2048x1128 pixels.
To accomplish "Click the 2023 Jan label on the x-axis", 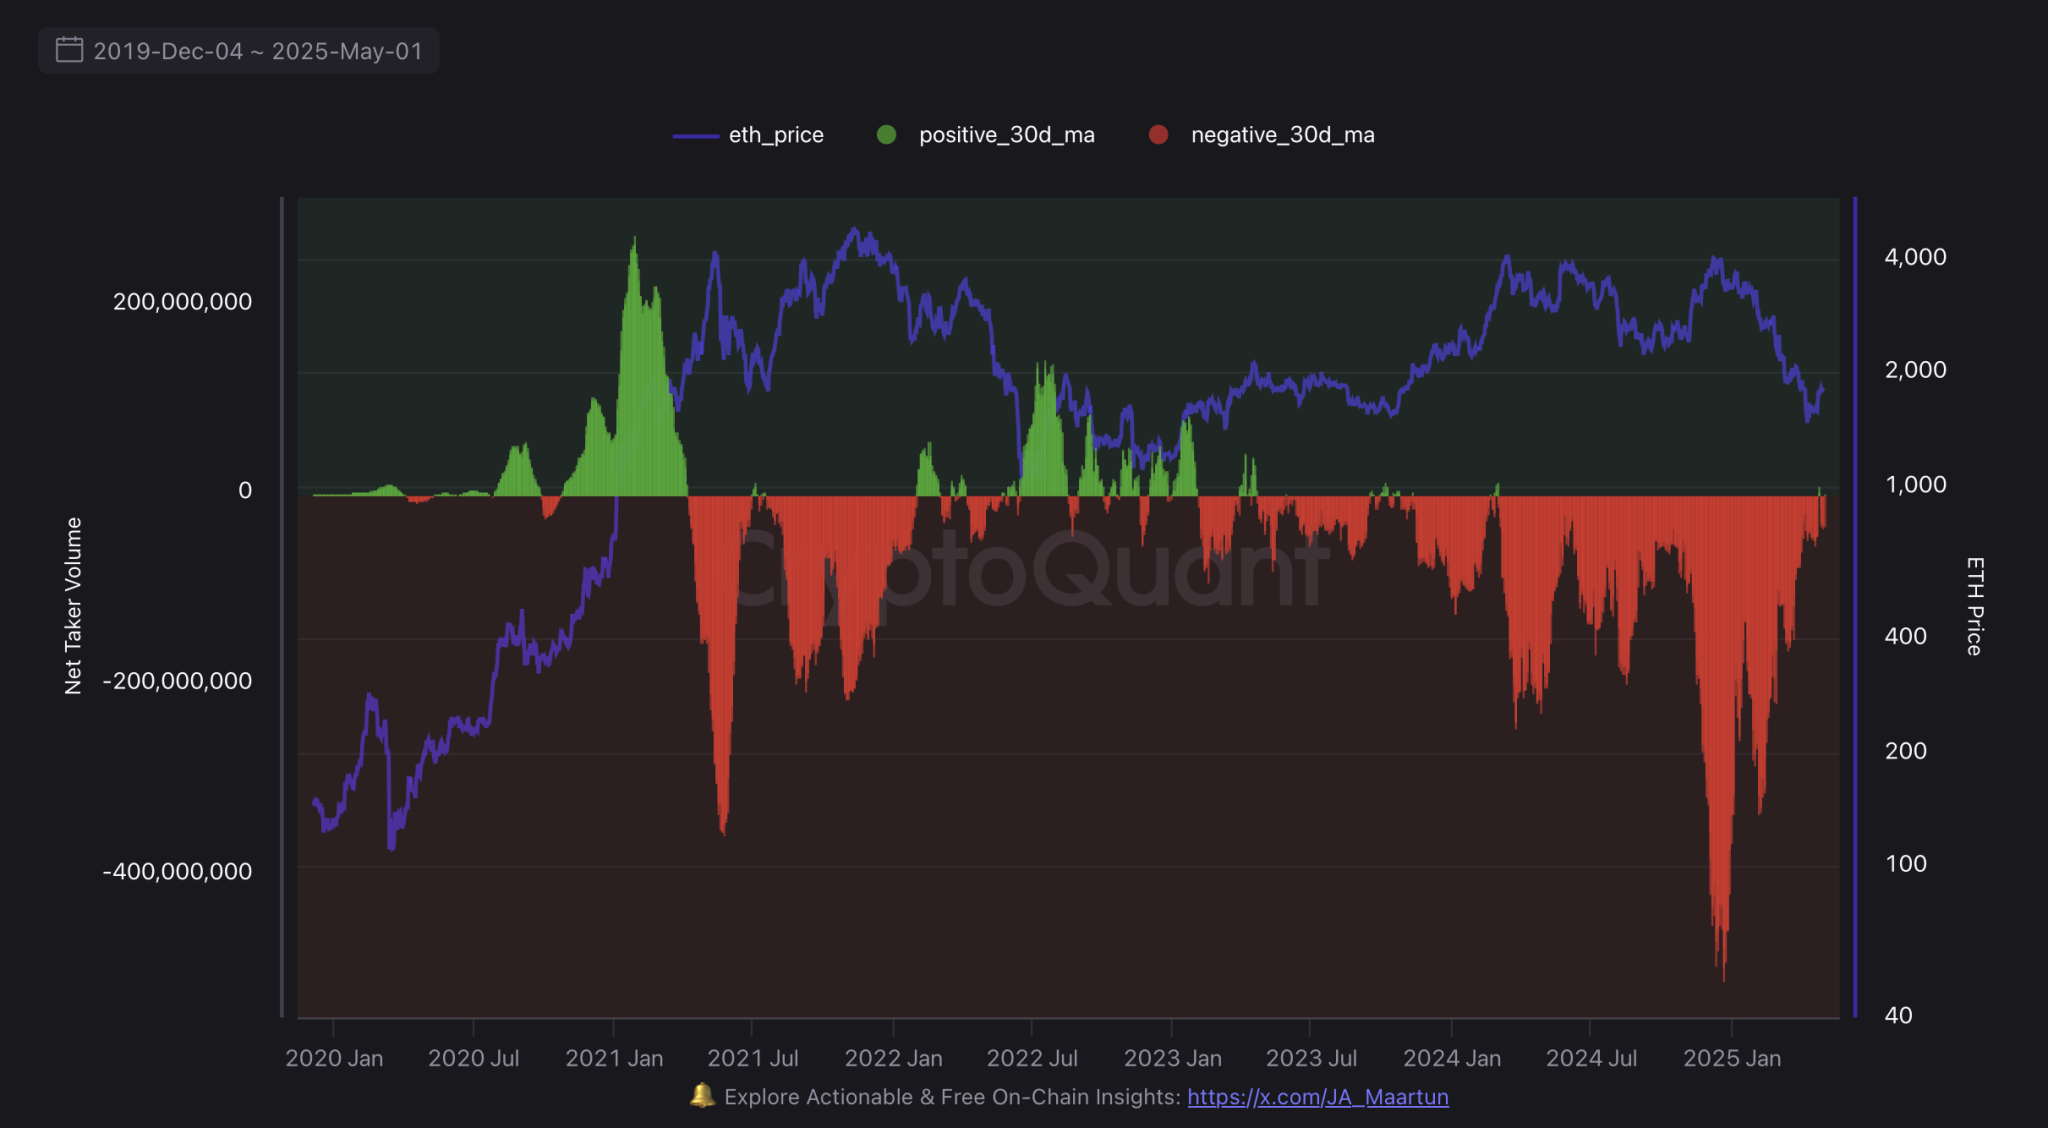I will pos(1174,1058).
